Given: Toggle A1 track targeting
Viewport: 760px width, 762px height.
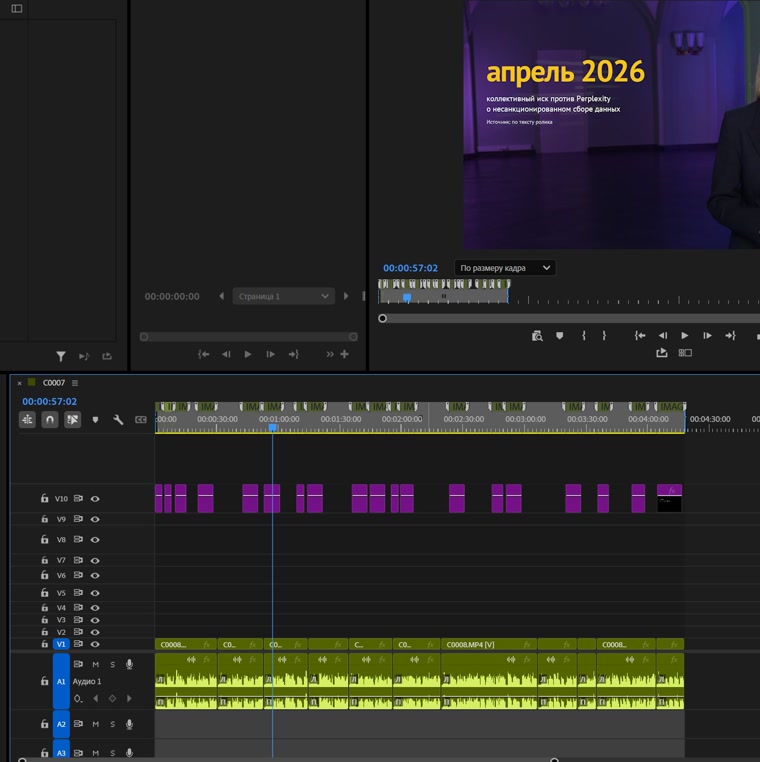Looking at the screenshot, I should pos(61,681).
